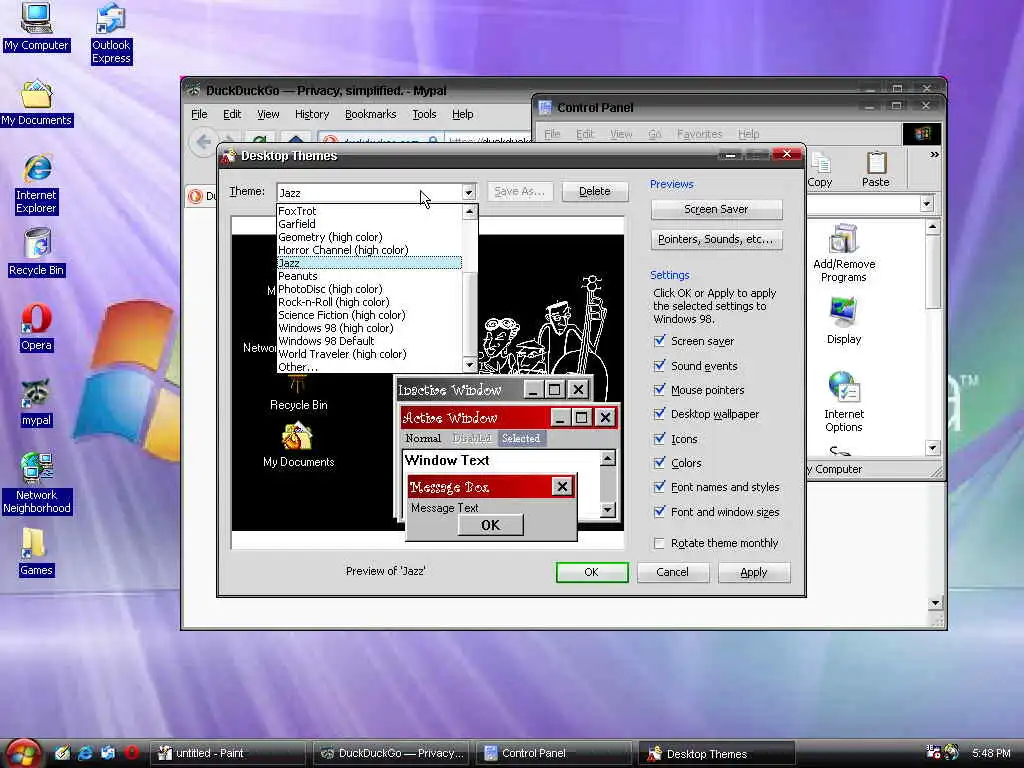Choose Peanuts theme from list
The width and height of the screenshot is (1024, 768).
369,276
